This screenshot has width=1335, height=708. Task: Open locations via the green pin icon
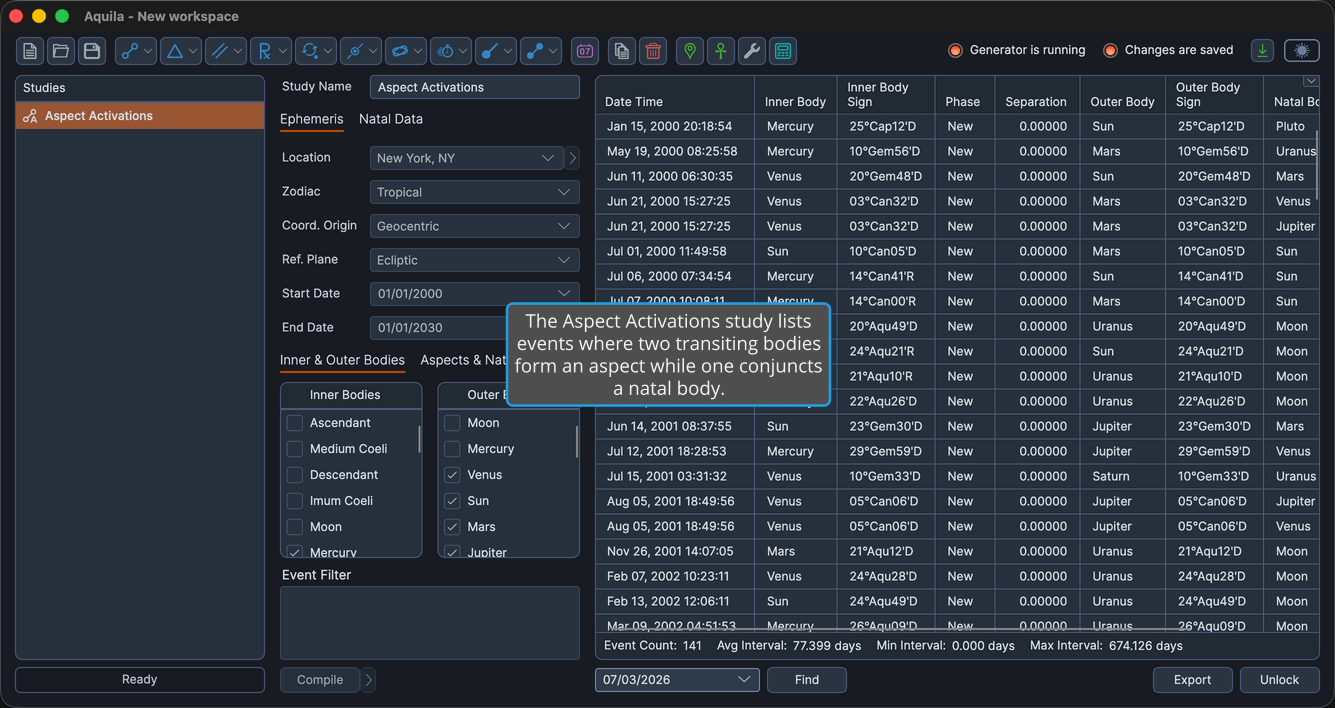pos(690,51)
